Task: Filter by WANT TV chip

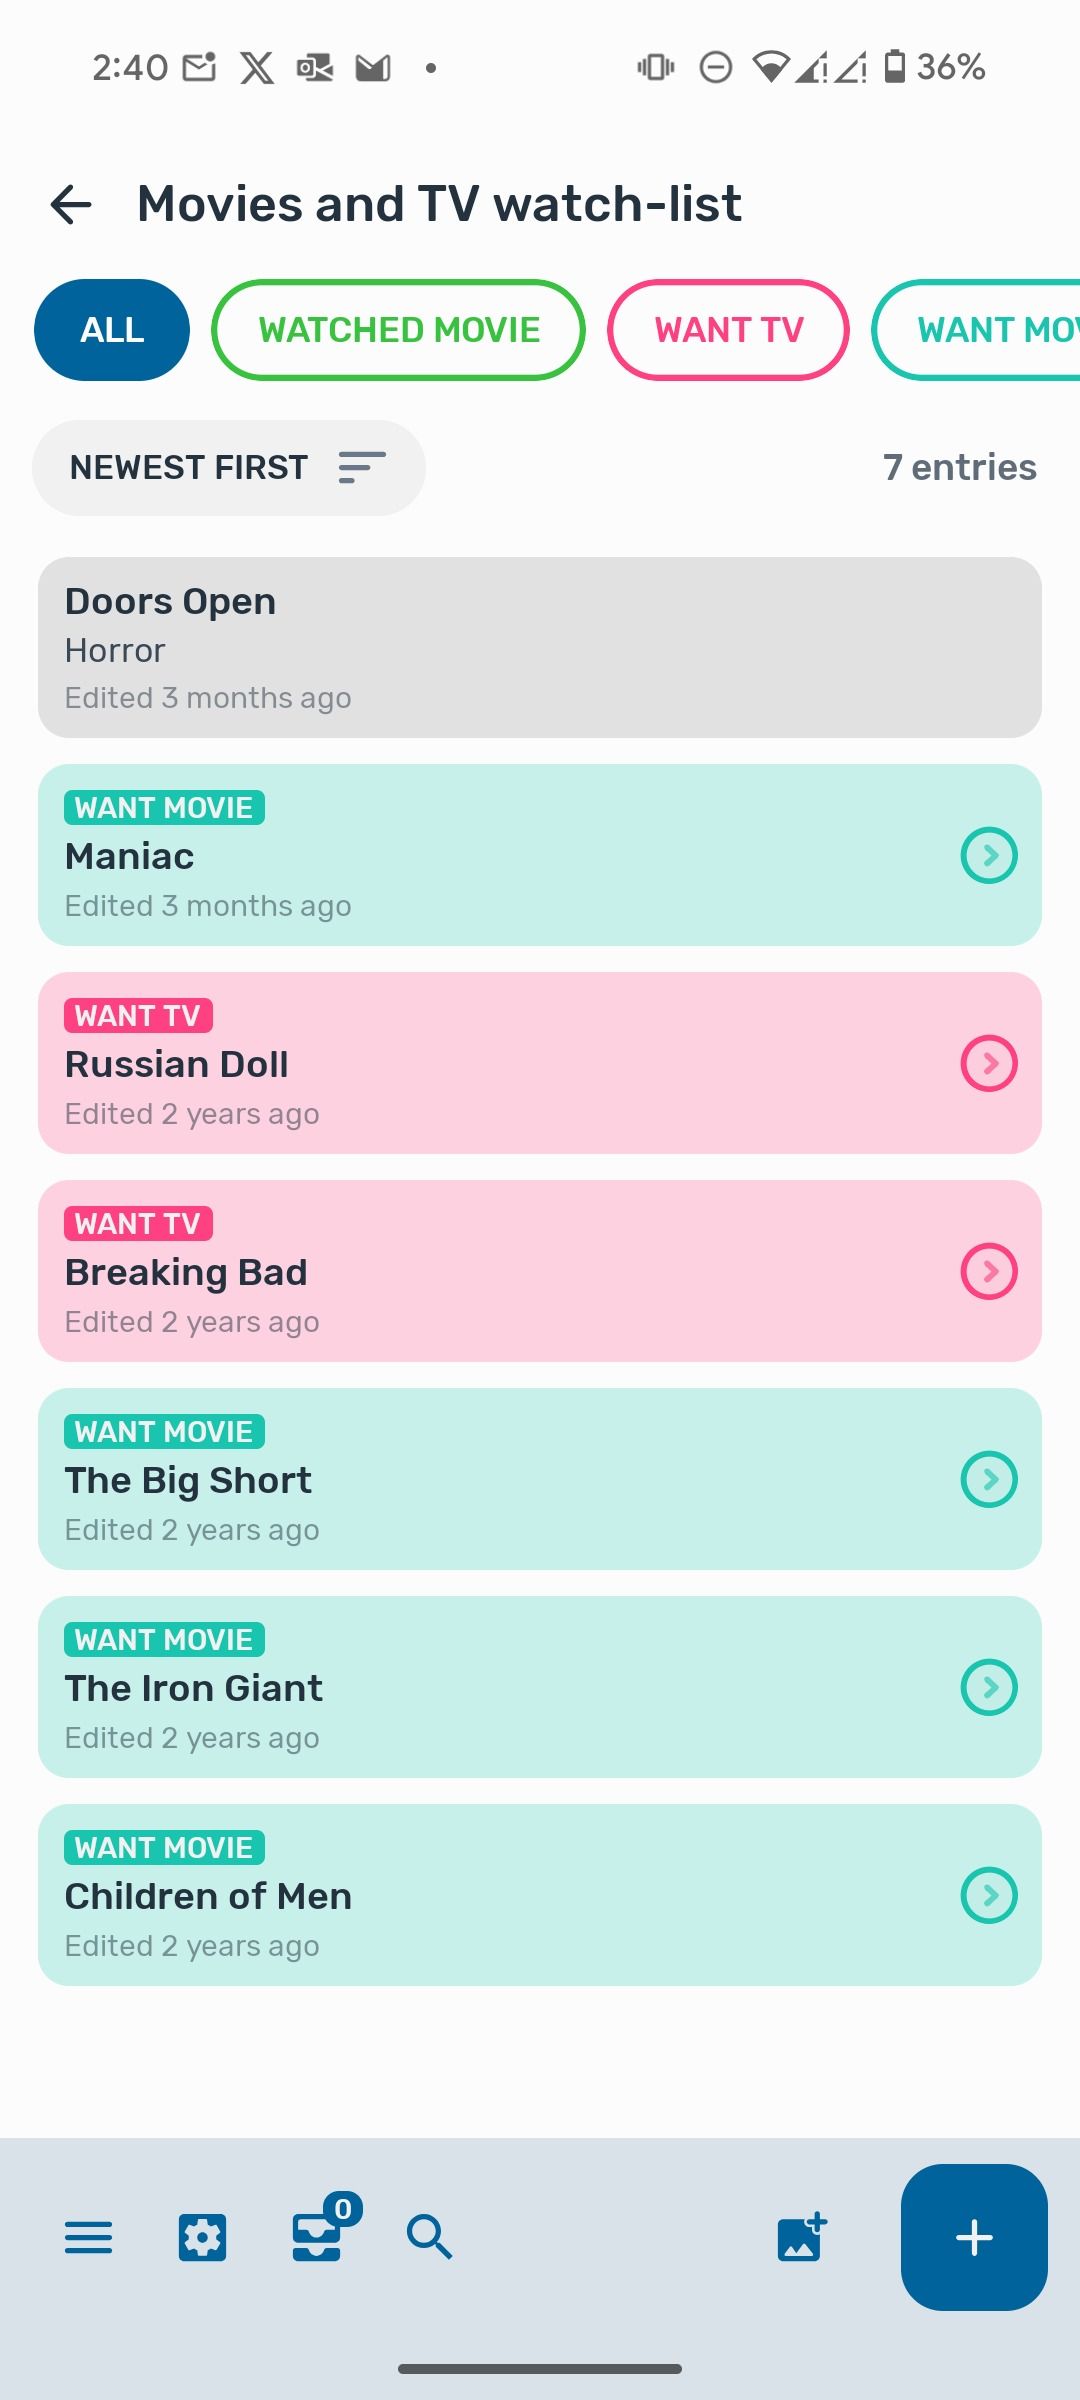Action: point(728,330)
